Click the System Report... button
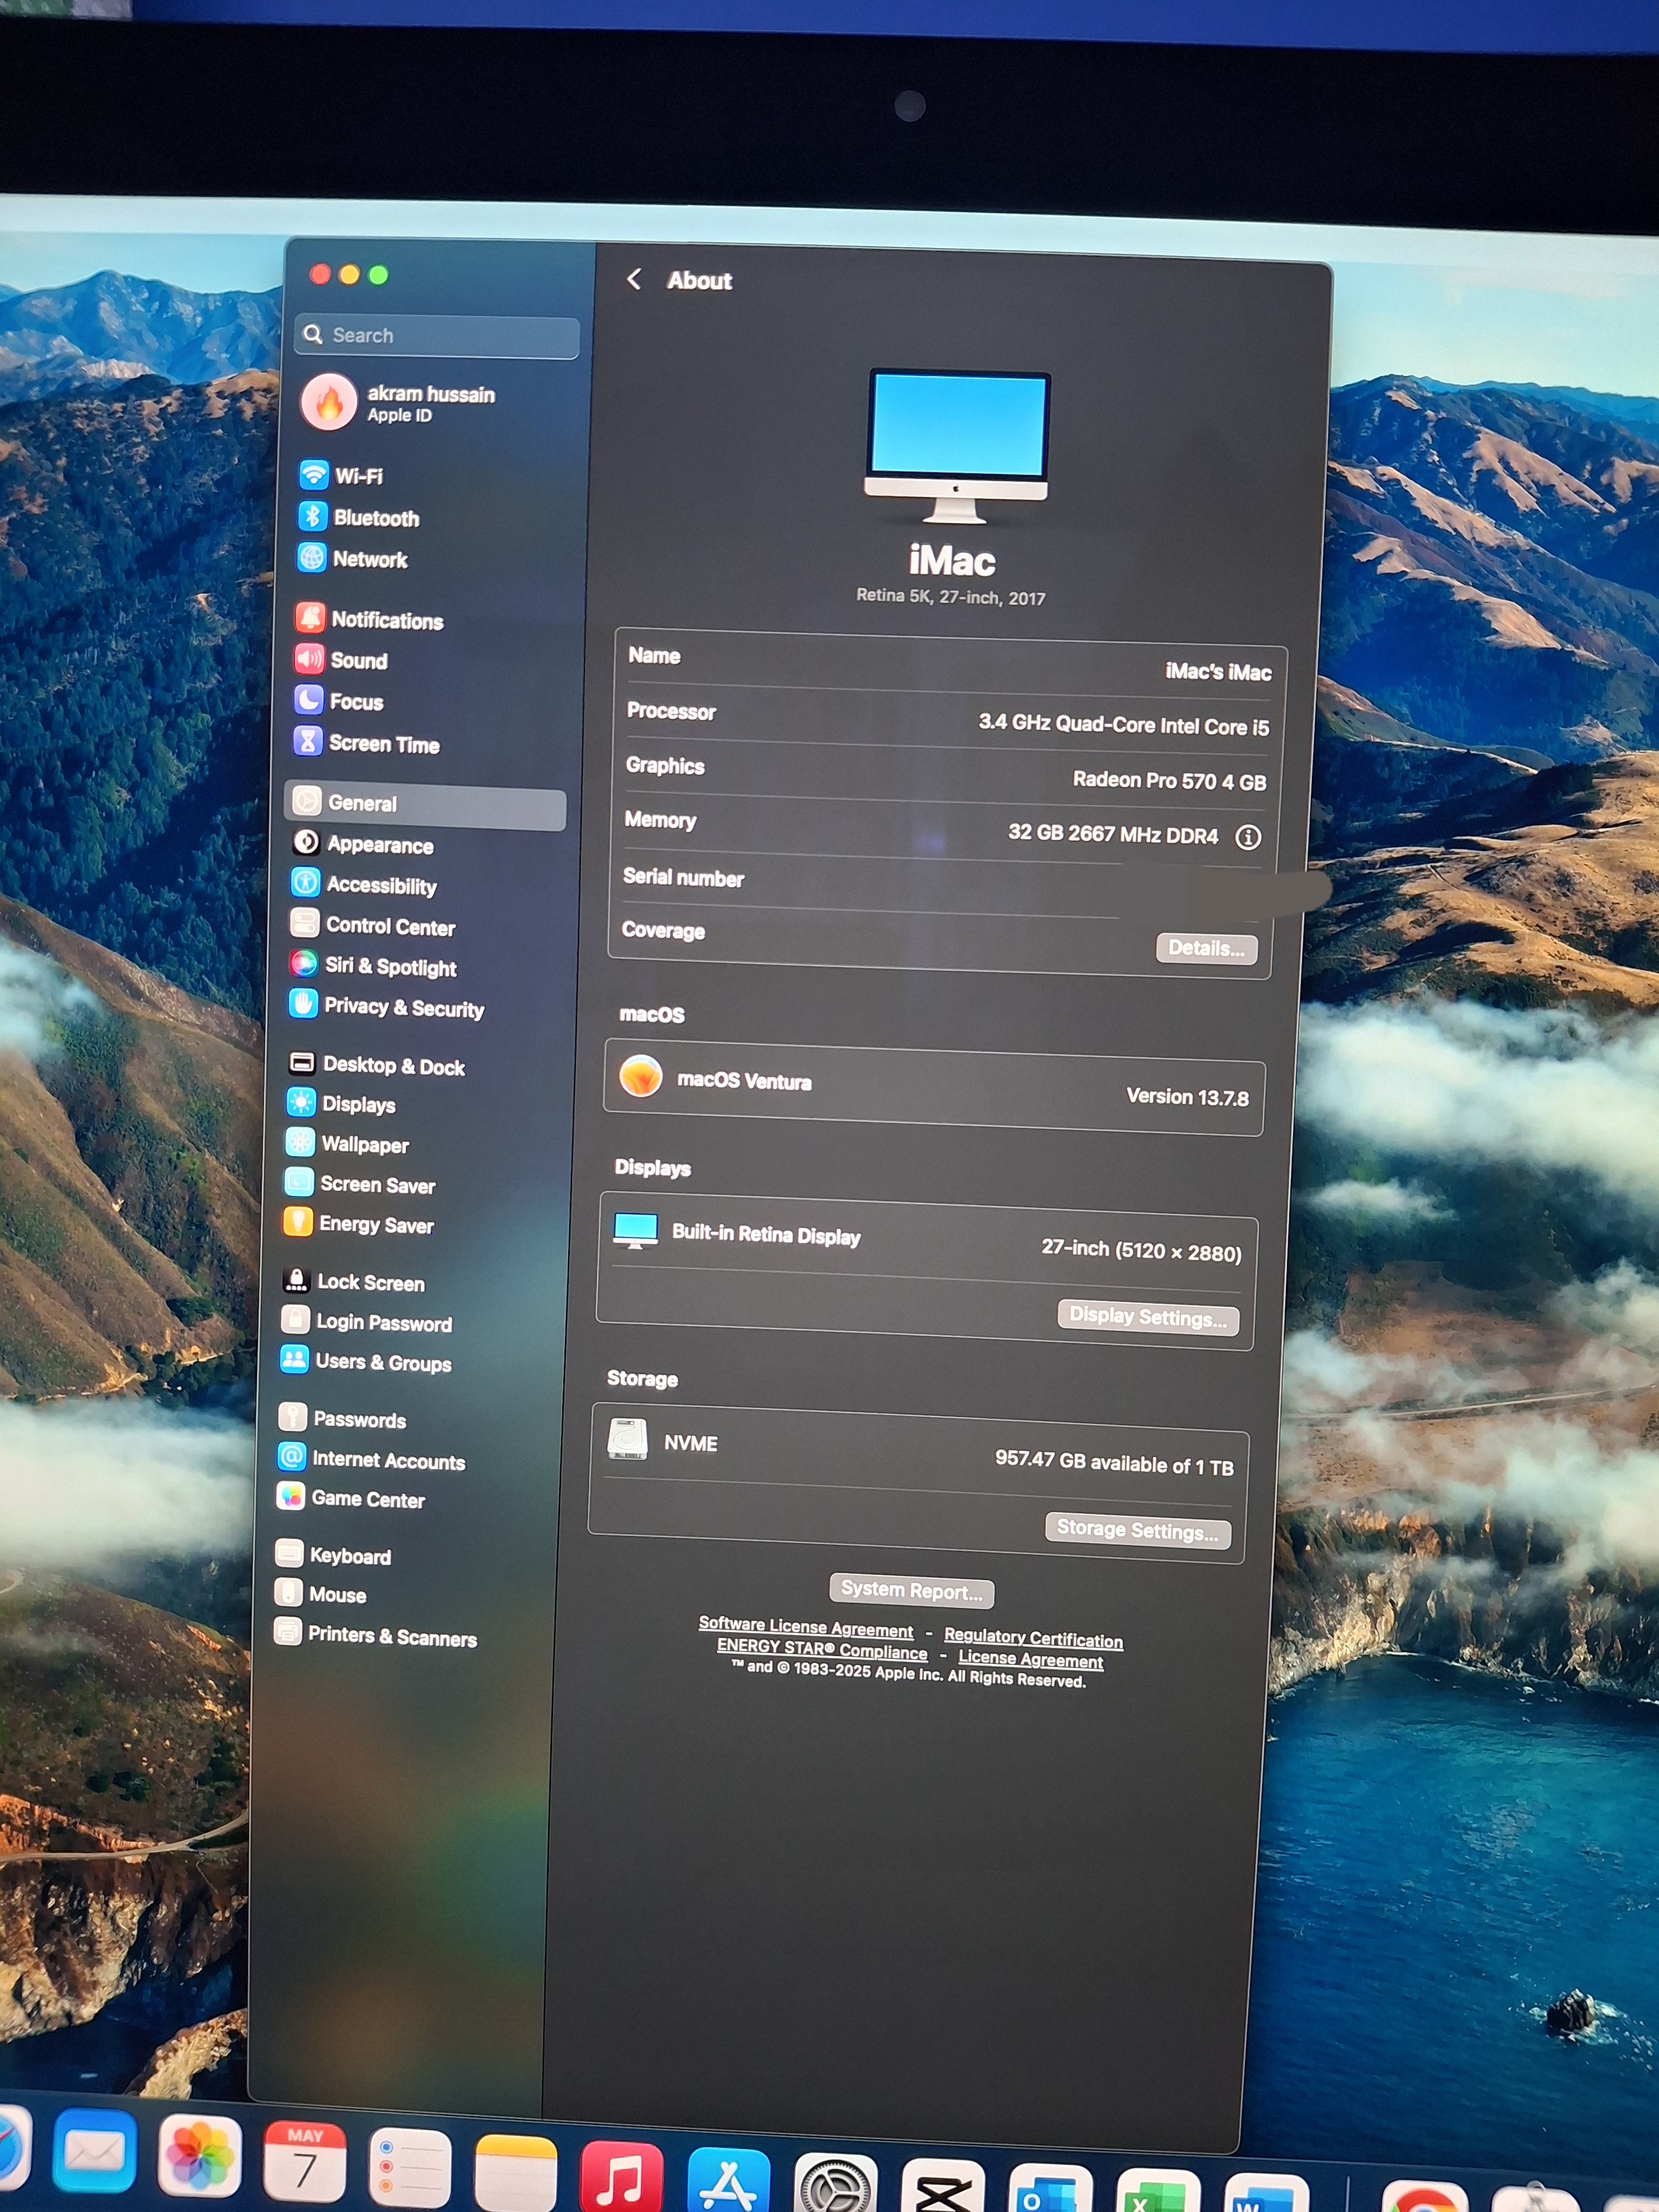Viewport: 1659px width, 2212px height. pos(911,1590)
